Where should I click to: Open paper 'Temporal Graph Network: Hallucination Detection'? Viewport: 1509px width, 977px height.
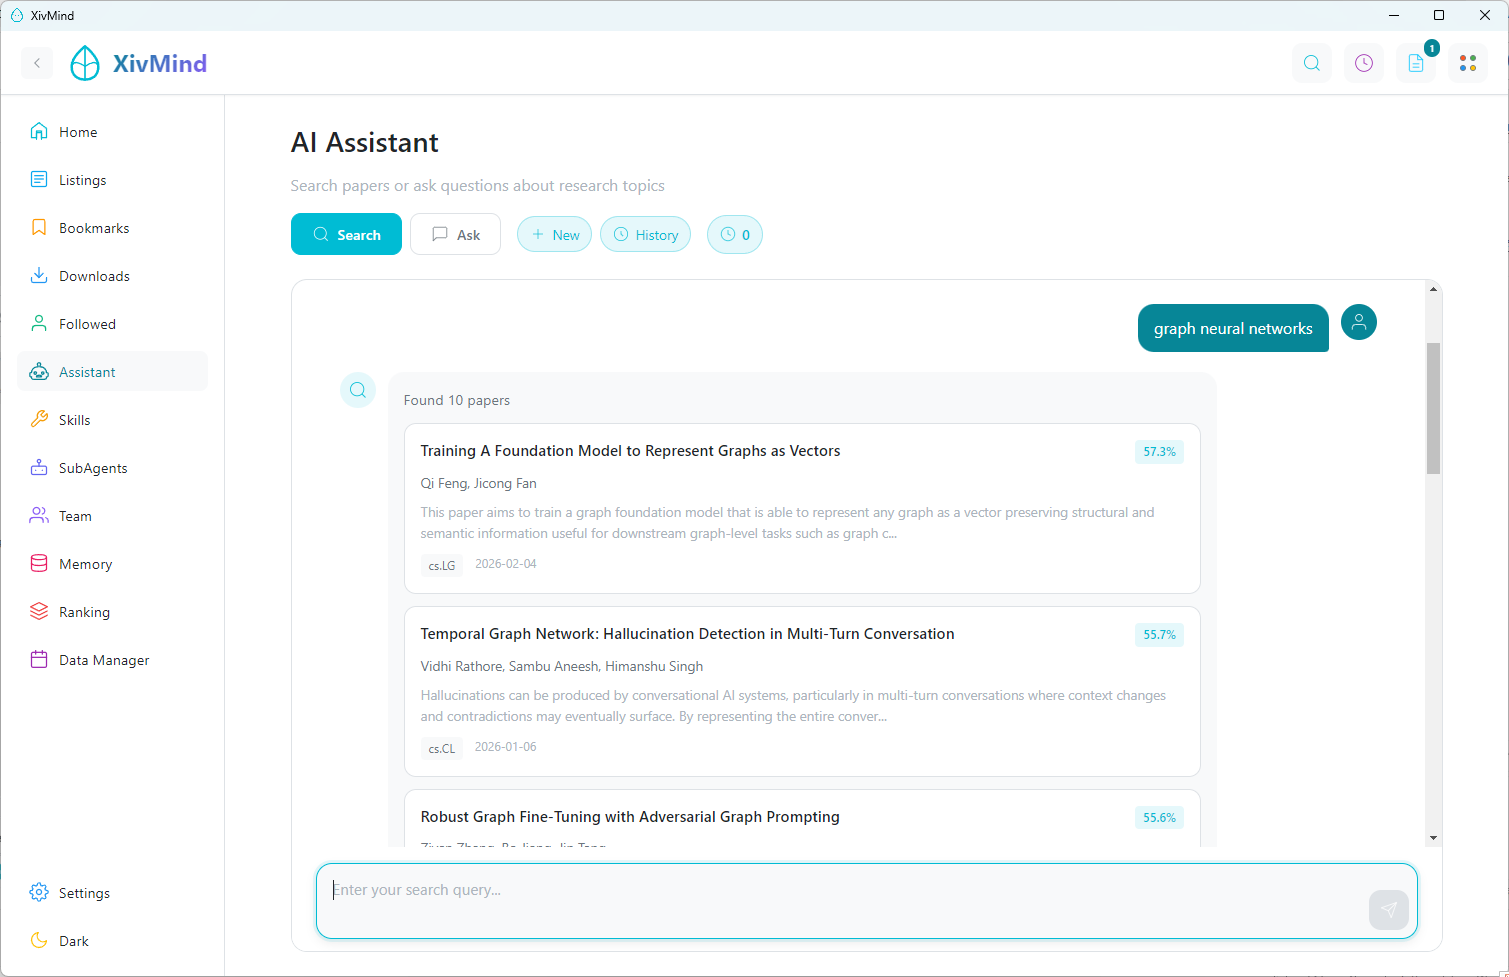(x=802, y=692)
